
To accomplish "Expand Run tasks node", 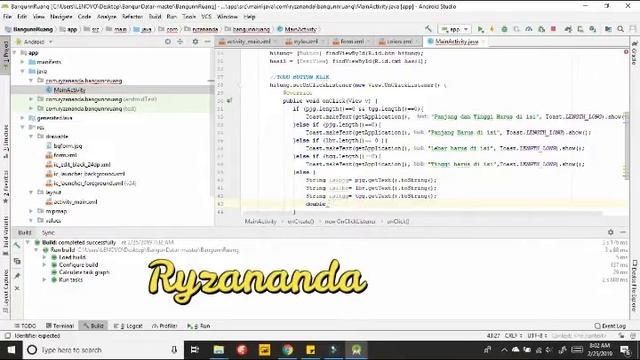I will coord(44,280).
